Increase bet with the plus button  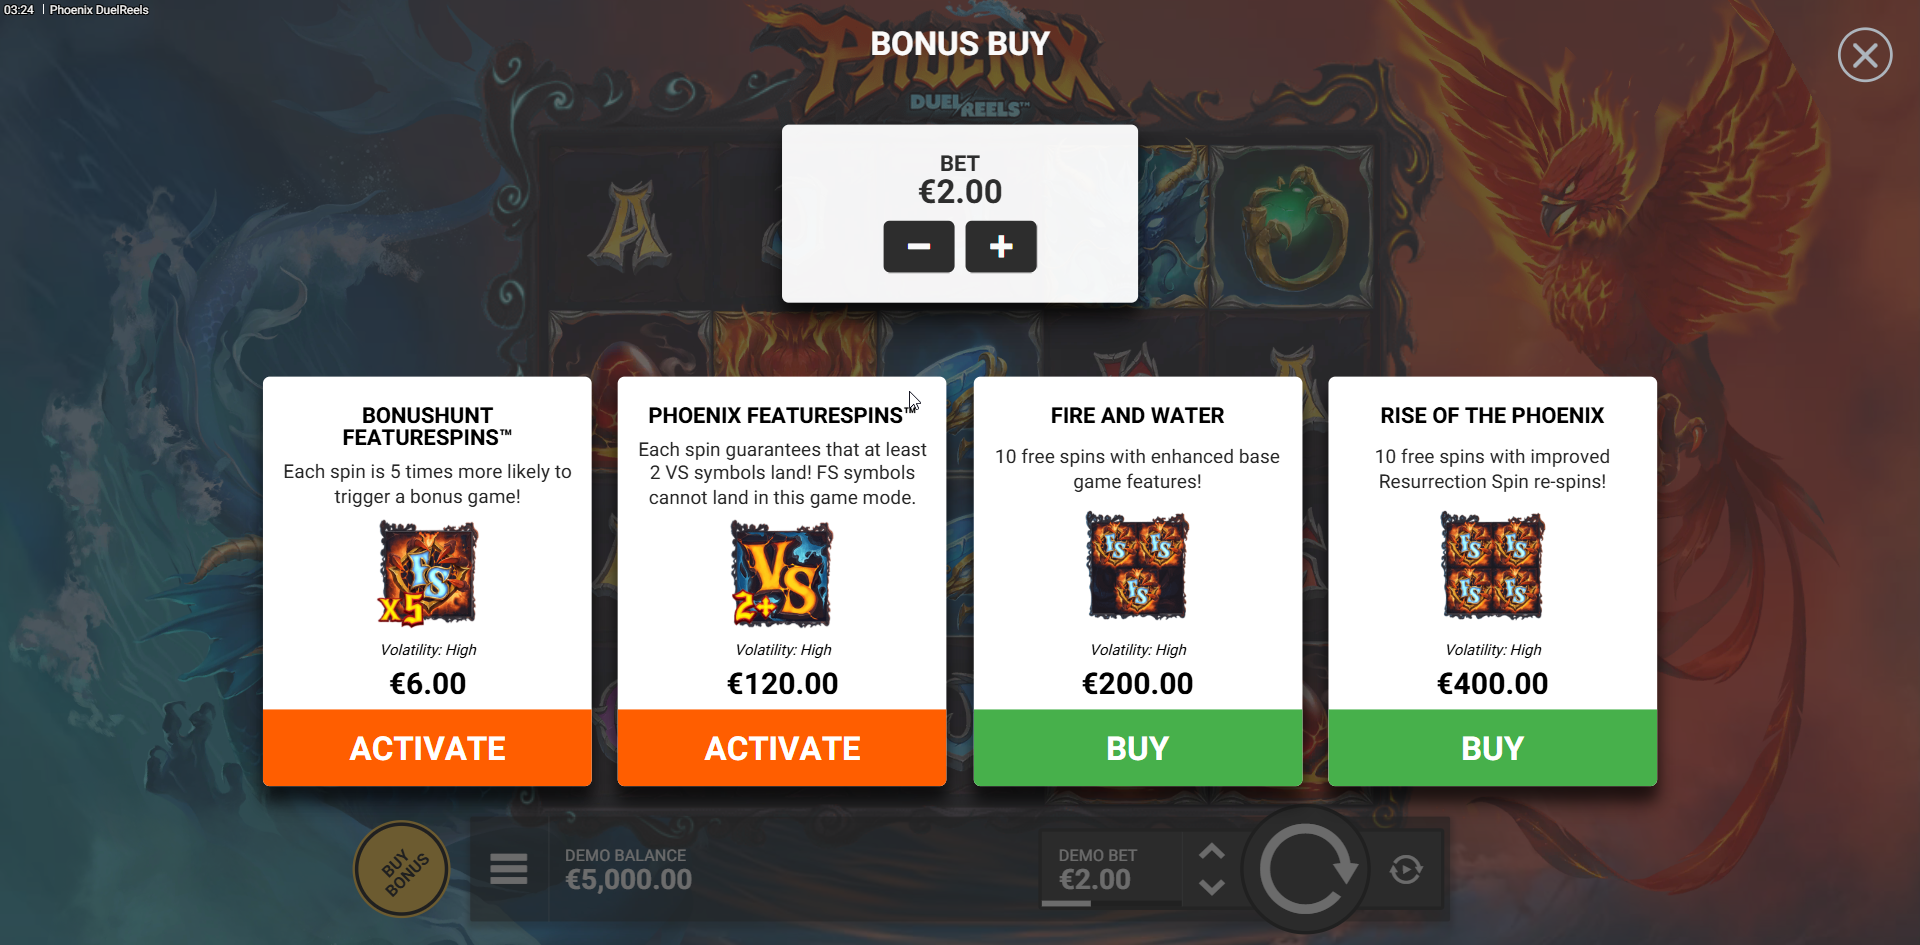click(1000, 246)
